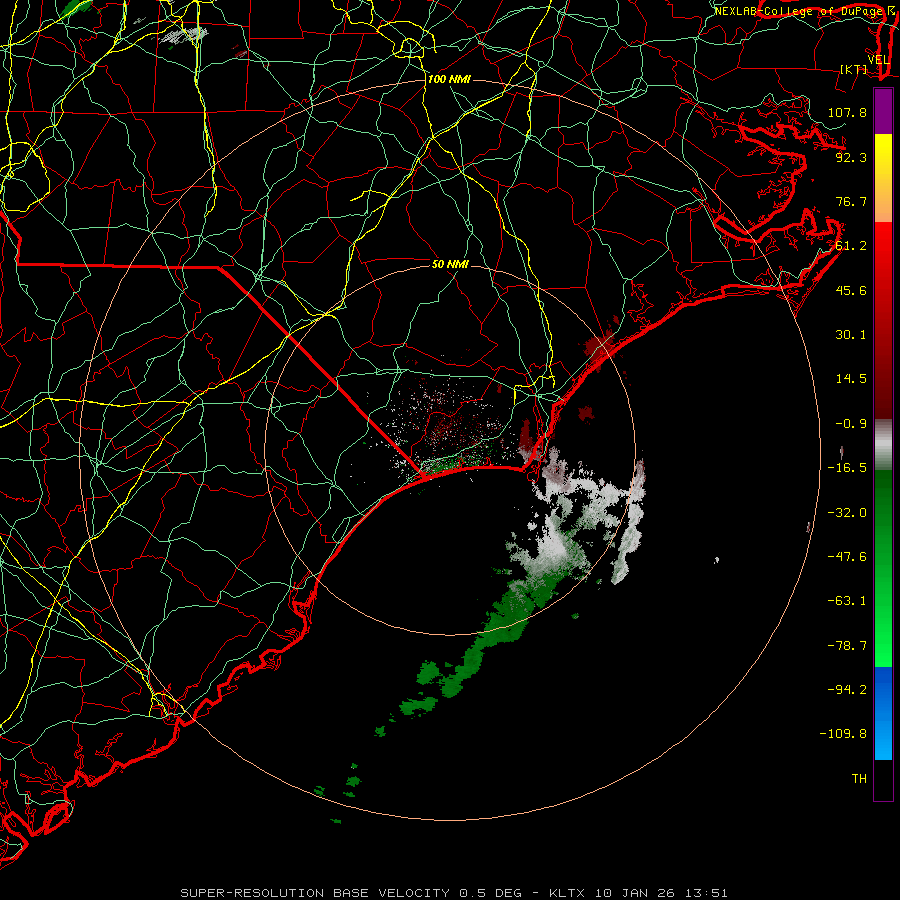
Task: Pick the red segment of the velocity scale
Action: coord(883,320)
